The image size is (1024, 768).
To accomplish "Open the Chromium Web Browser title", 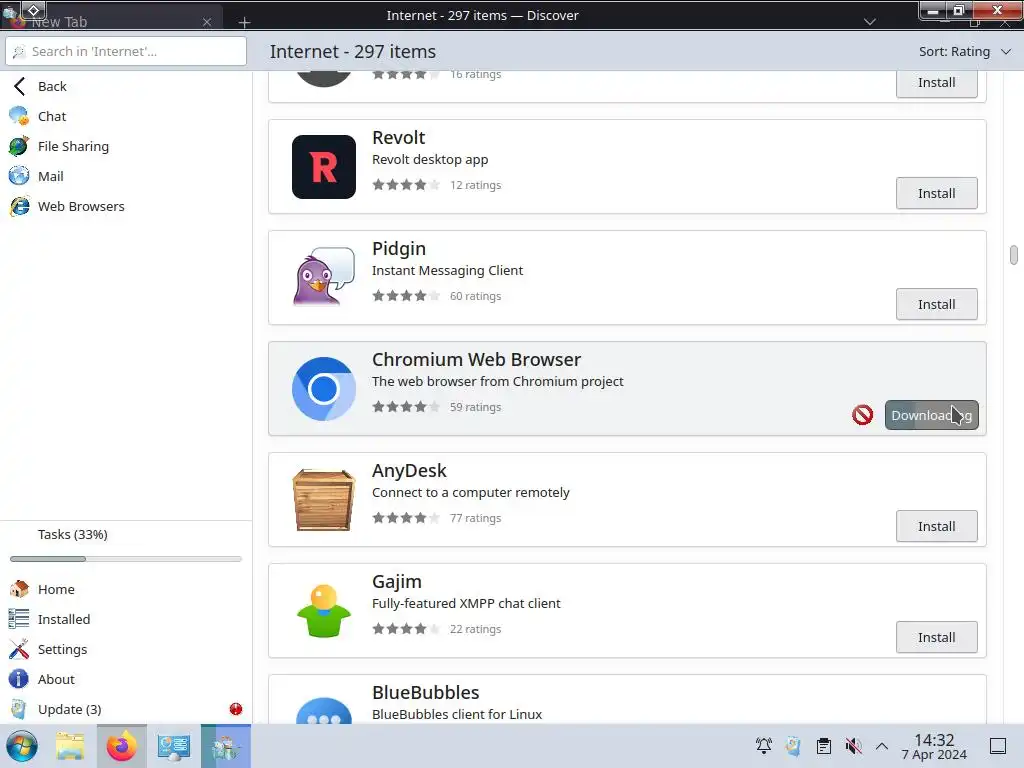I will point(476,360).
